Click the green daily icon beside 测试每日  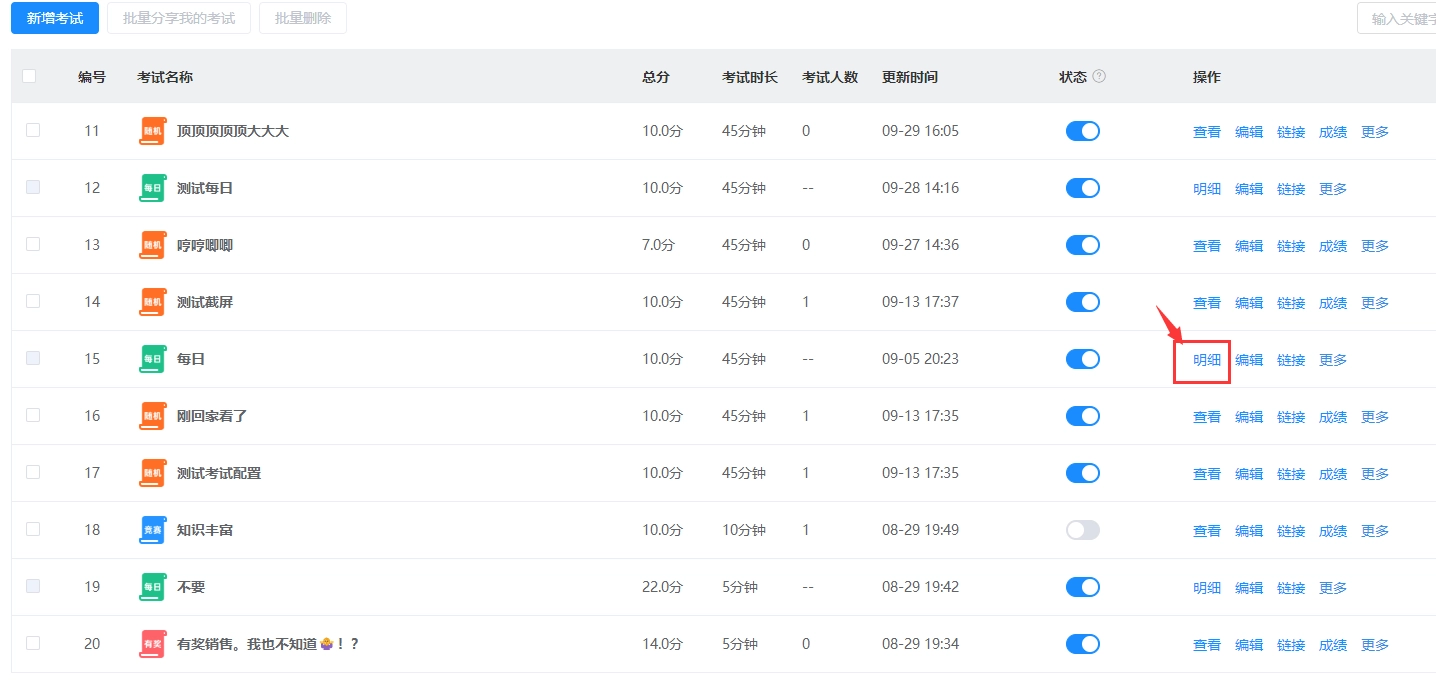click(x=152, y=188)
